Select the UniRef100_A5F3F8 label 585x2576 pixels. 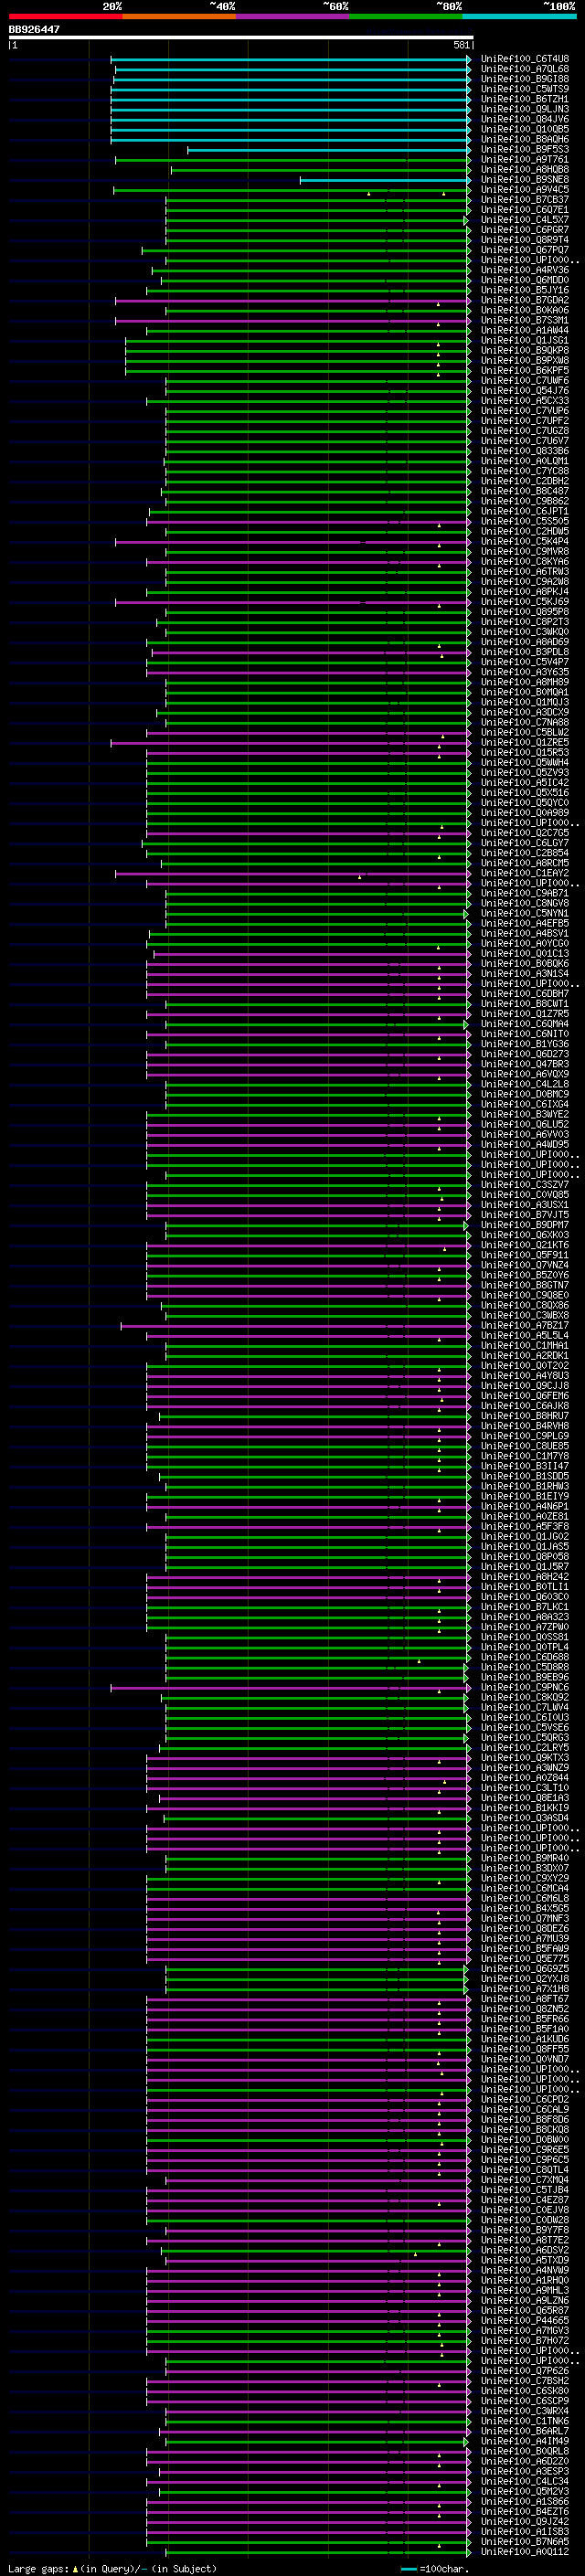525,1526
